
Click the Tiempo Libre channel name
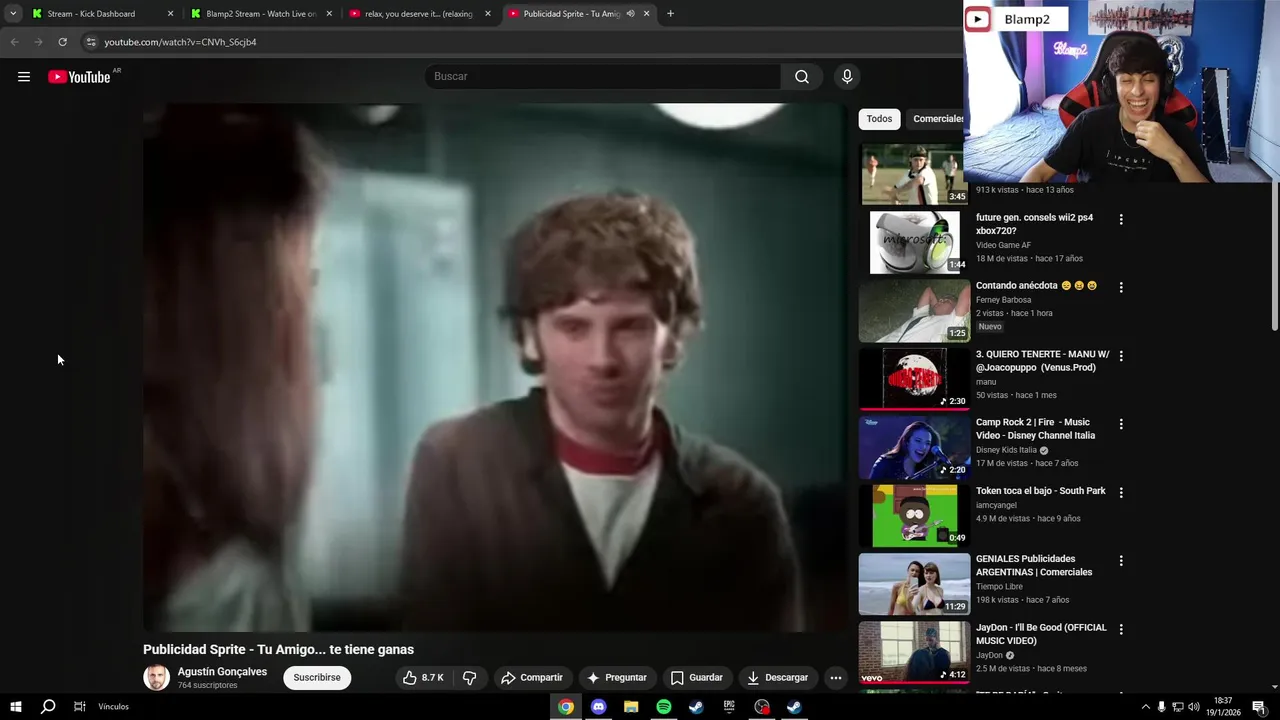(x=999, y=587)
